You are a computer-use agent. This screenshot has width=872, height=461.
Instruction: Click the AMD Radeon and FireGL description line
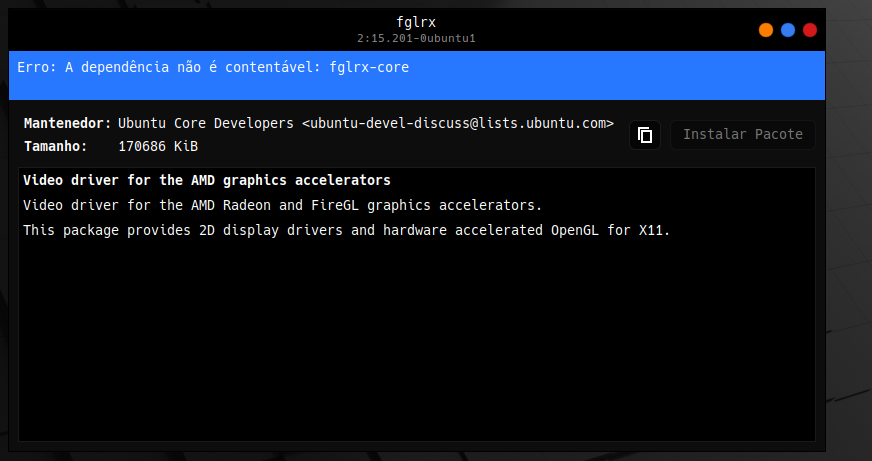[283, 206]
